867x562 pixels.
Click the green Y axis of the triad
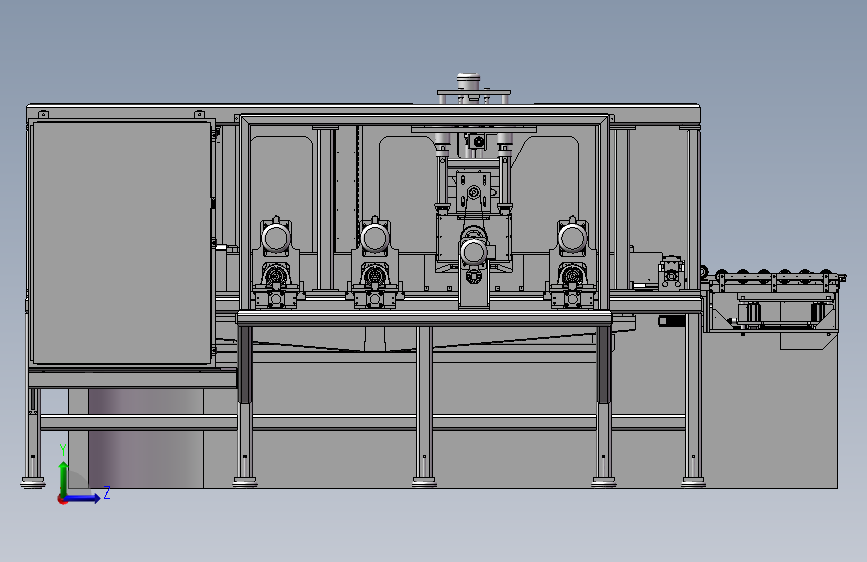[64, 478]
